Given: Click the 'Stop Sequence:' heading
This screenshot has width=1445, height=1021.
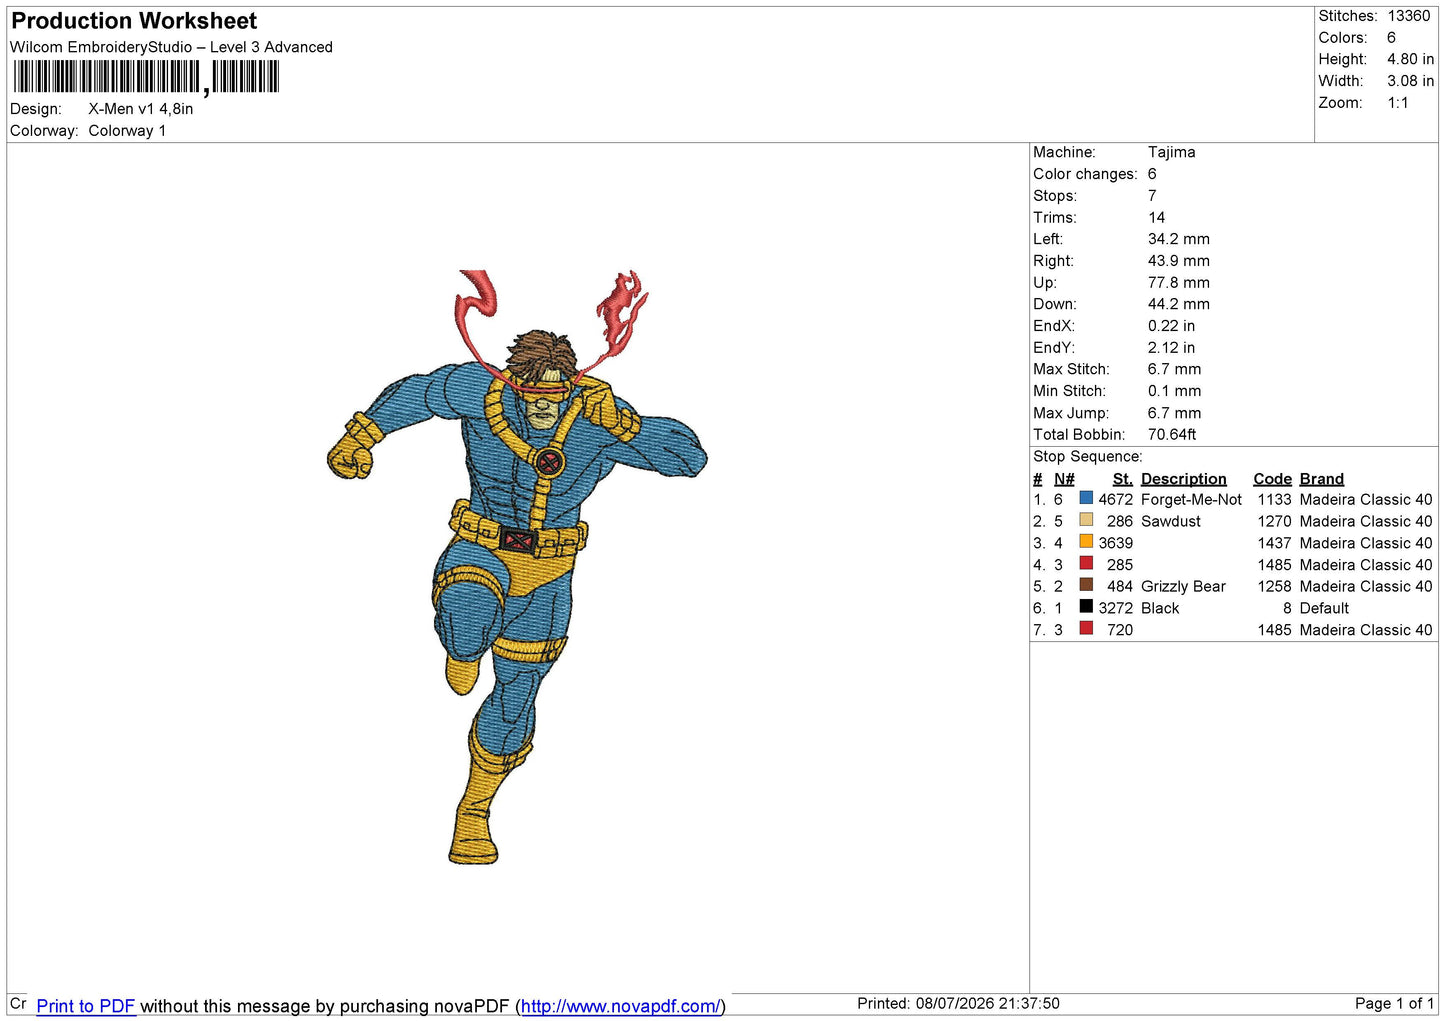Looking at the screenshot, I should [1087, 456].
